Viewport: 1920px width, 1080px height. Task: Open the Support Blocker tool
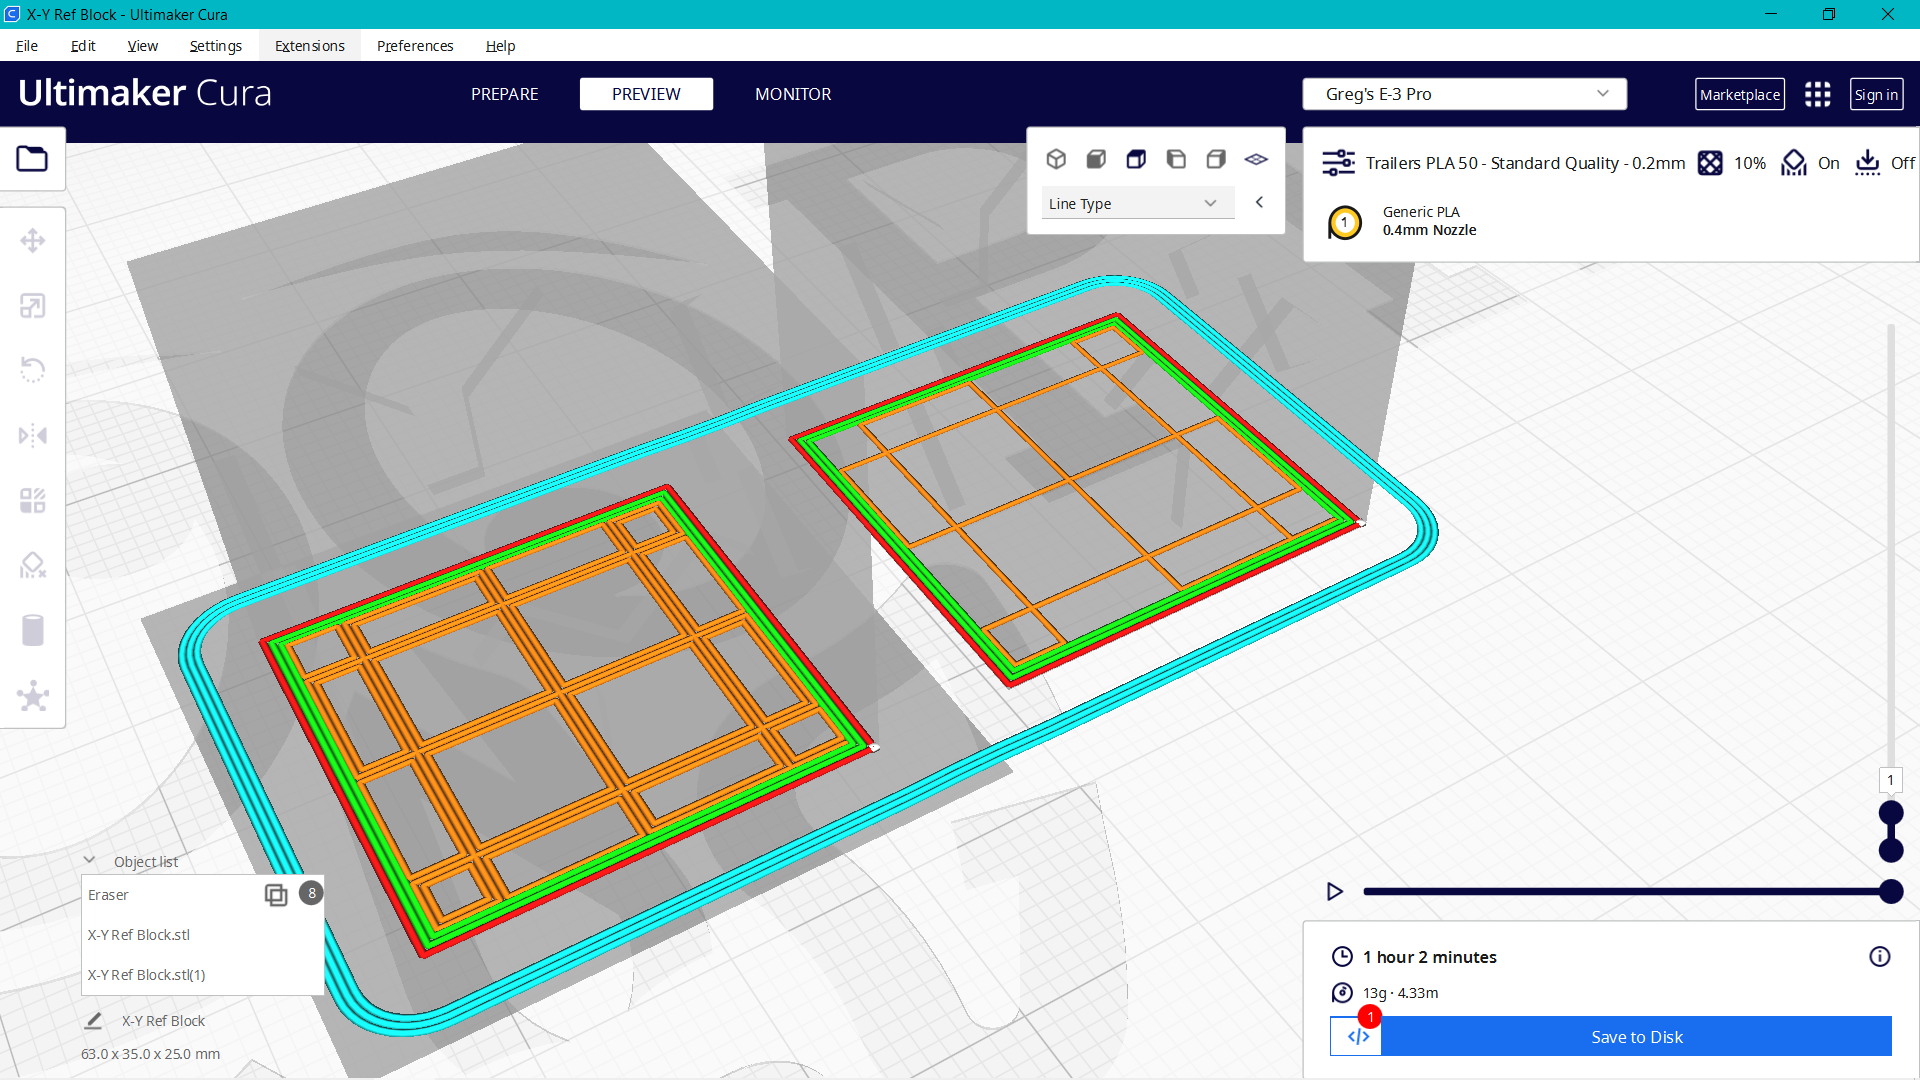33,565
